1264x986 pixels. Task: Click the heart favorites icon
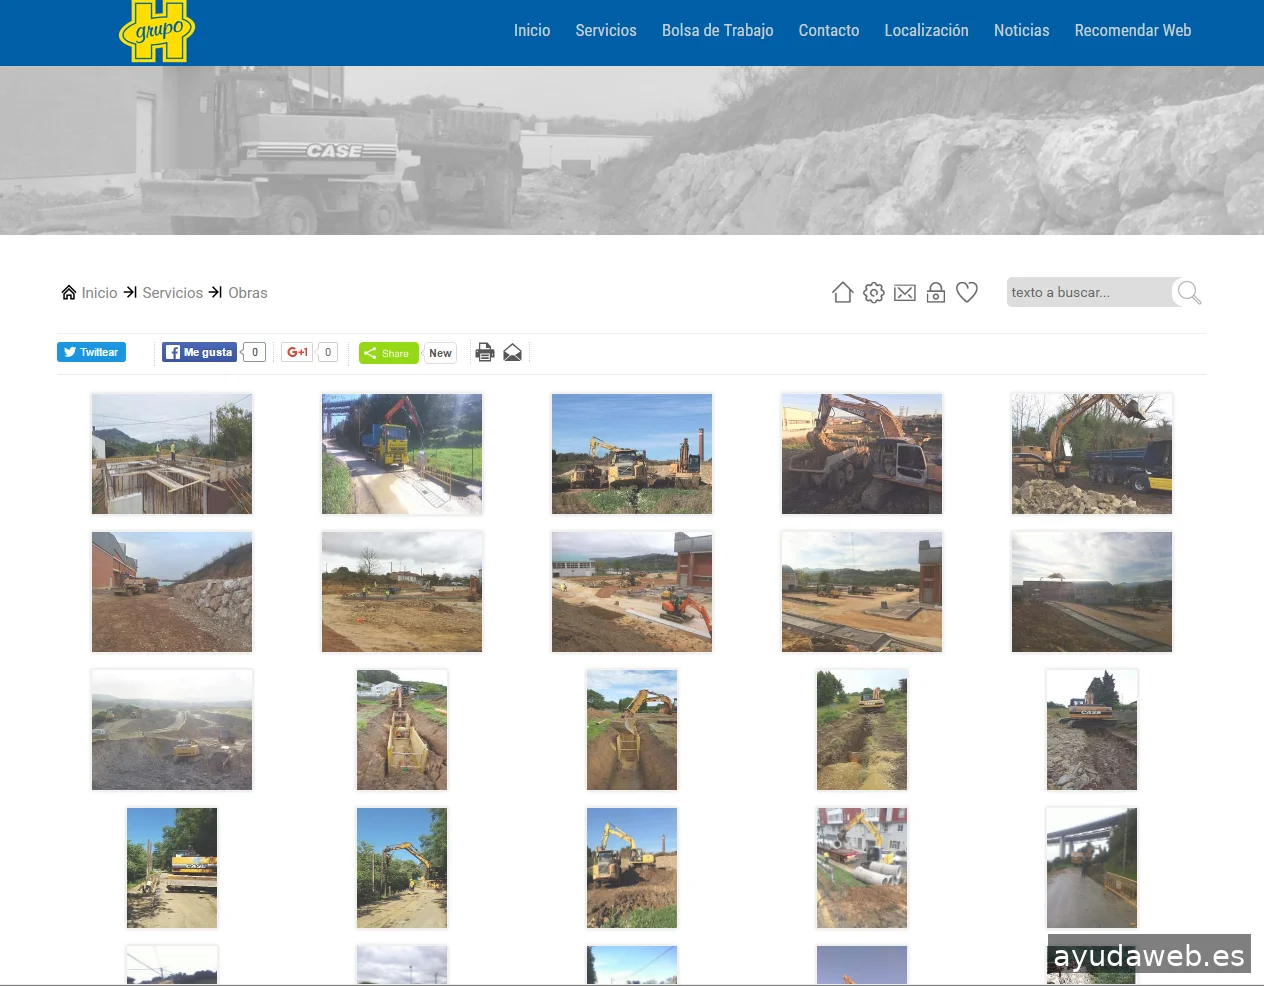966,292
